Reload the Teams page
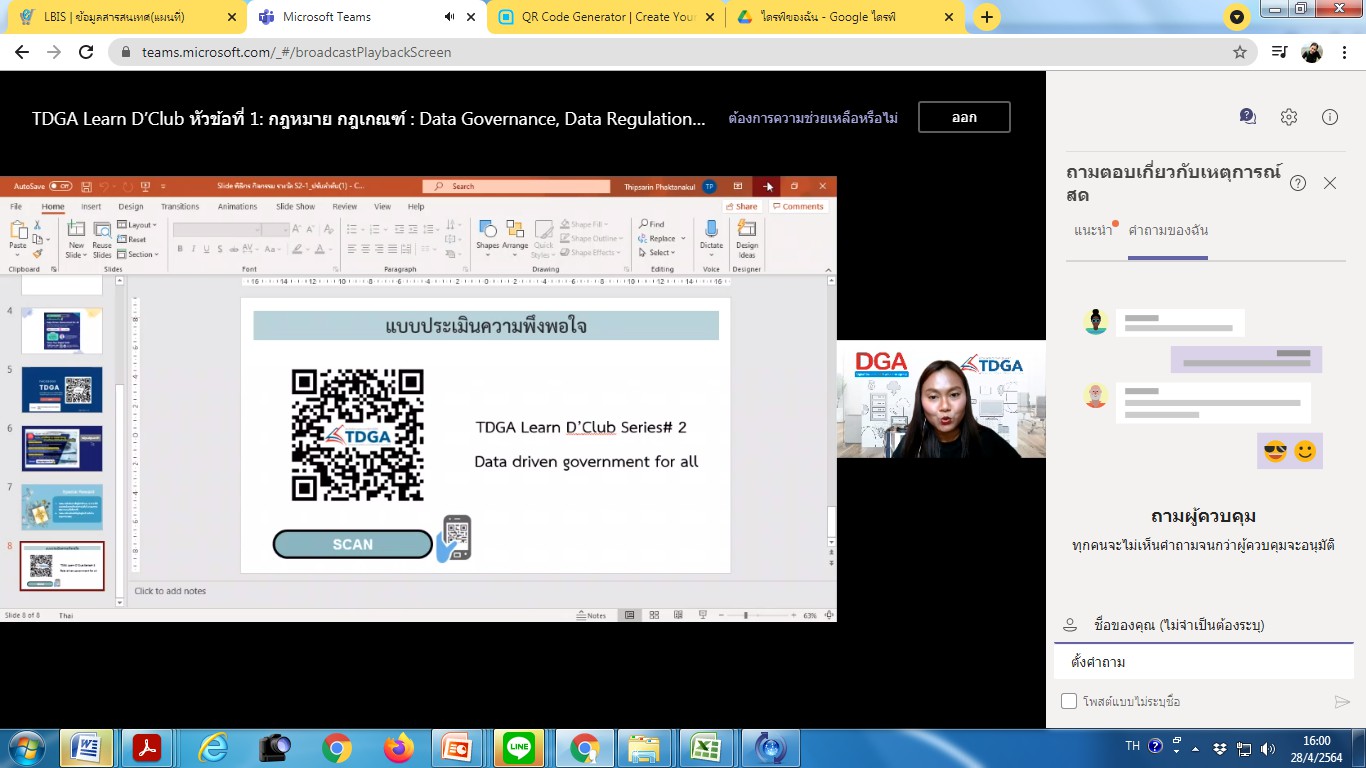This screenshot has width=1366, height=768. (x=86, y=52)
